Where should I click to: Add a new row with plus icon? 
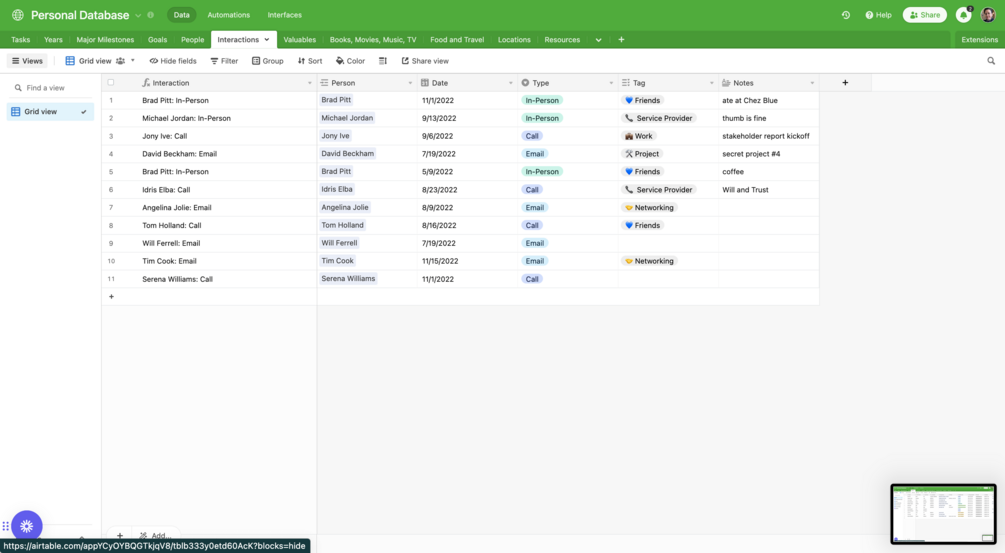[112, 297]
